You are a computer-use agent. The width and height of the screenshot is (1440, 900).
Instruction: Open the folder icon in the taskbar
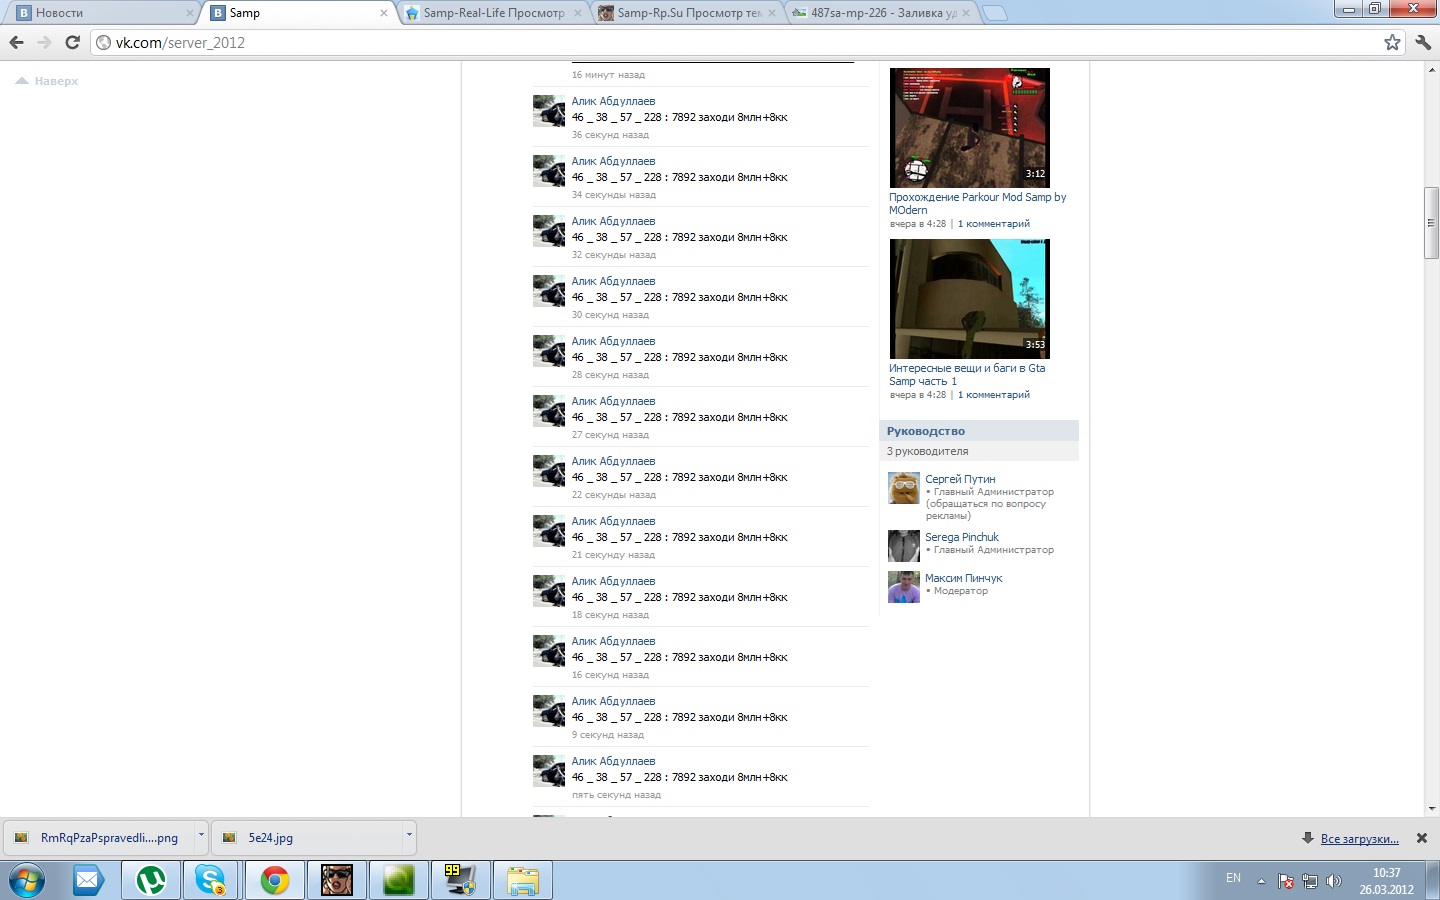click(523, 881)
